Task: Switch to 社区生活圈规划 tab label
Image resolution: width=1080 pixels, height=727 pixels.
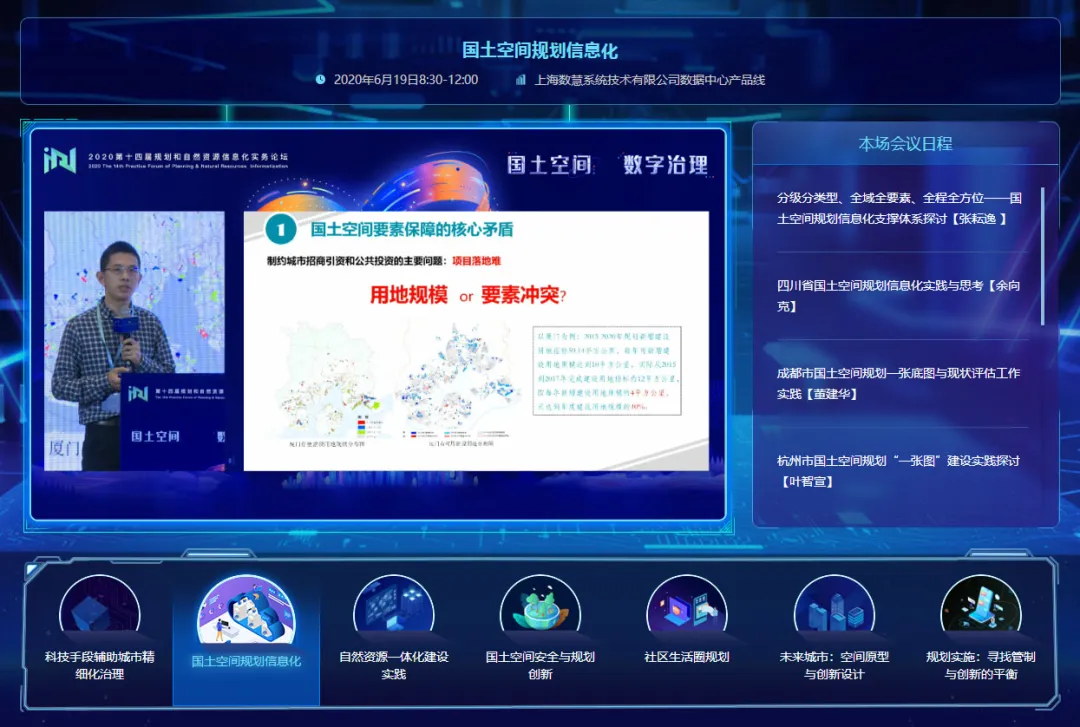Action: coord(686,658)
